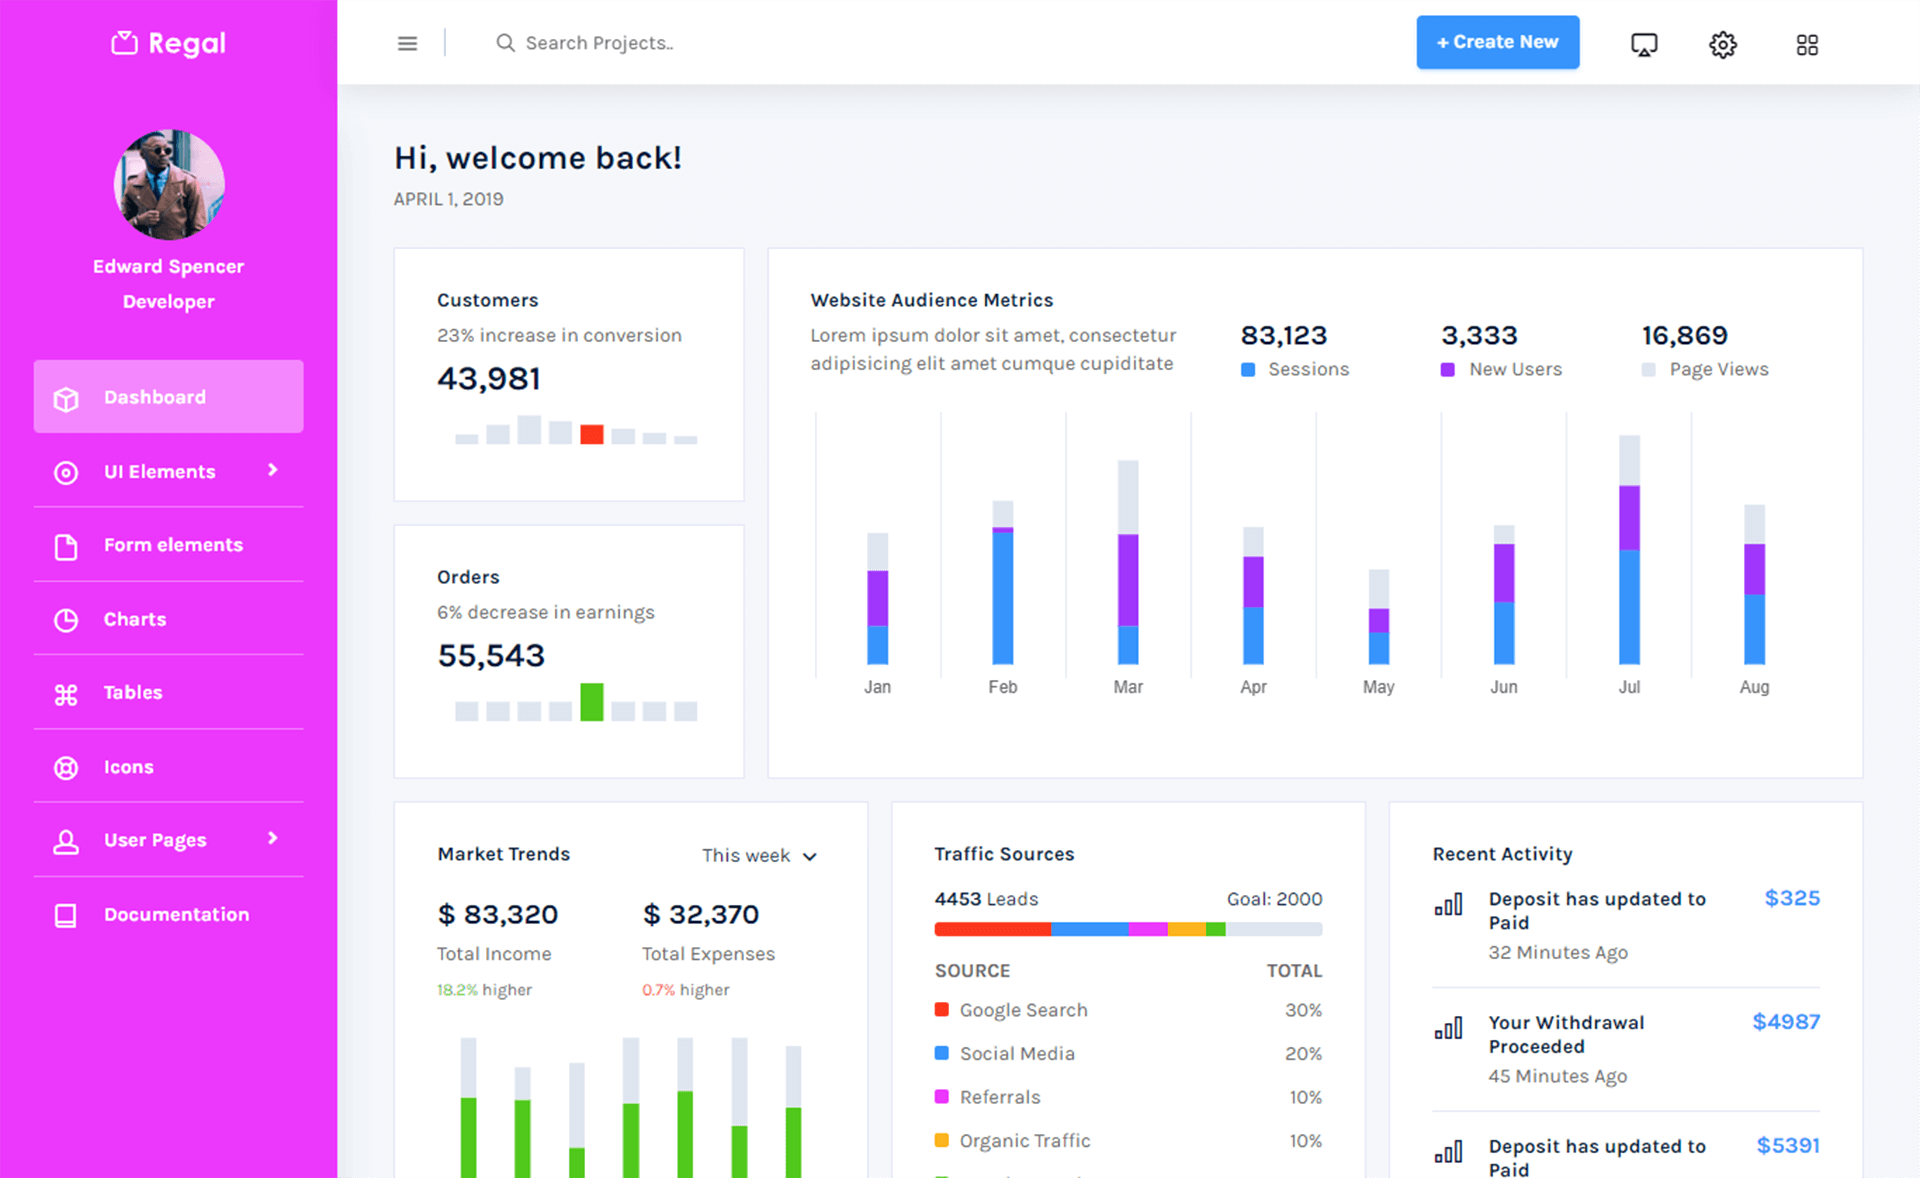
Task: Toggle the New Users legend marker
Action: (1447, 370)
